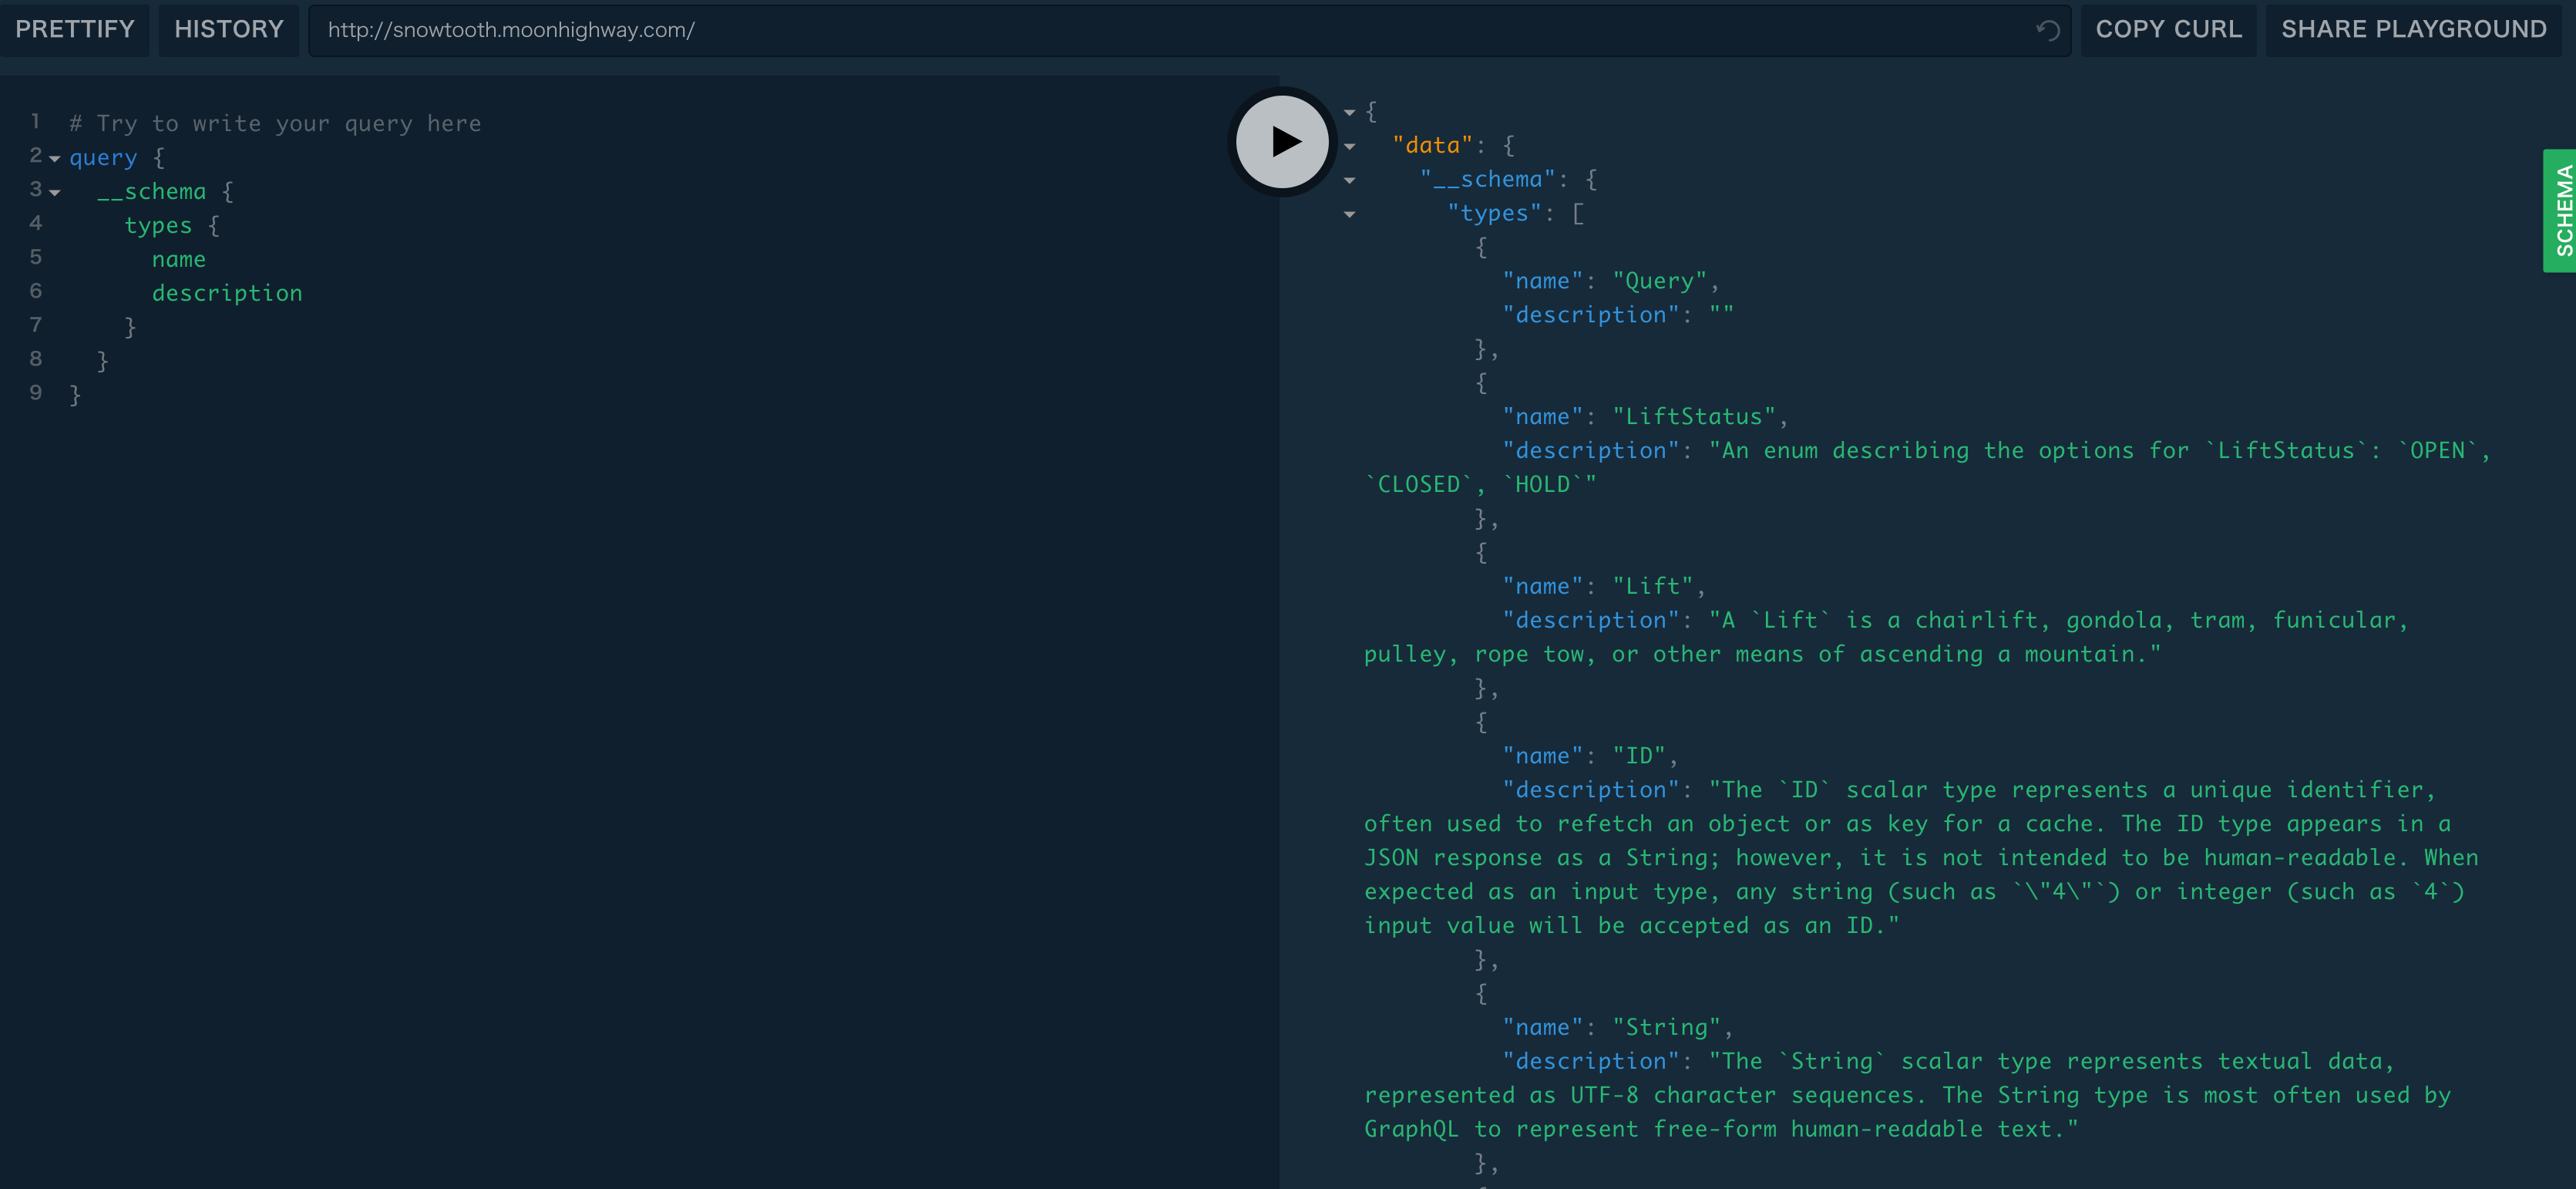Click the PRETTIFY button
Screen dimensions: 2576x1189
point(75,29)
